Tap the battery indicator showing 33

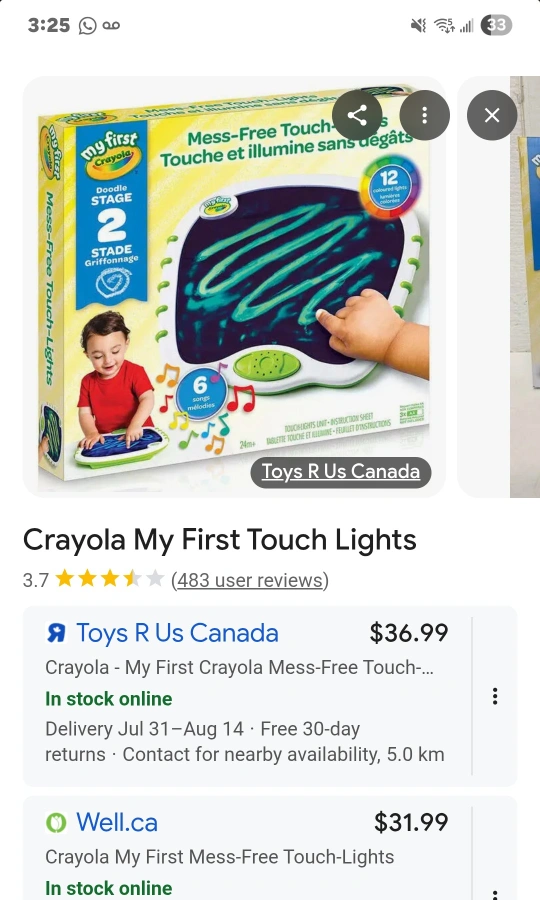click(x=496, y=25)
